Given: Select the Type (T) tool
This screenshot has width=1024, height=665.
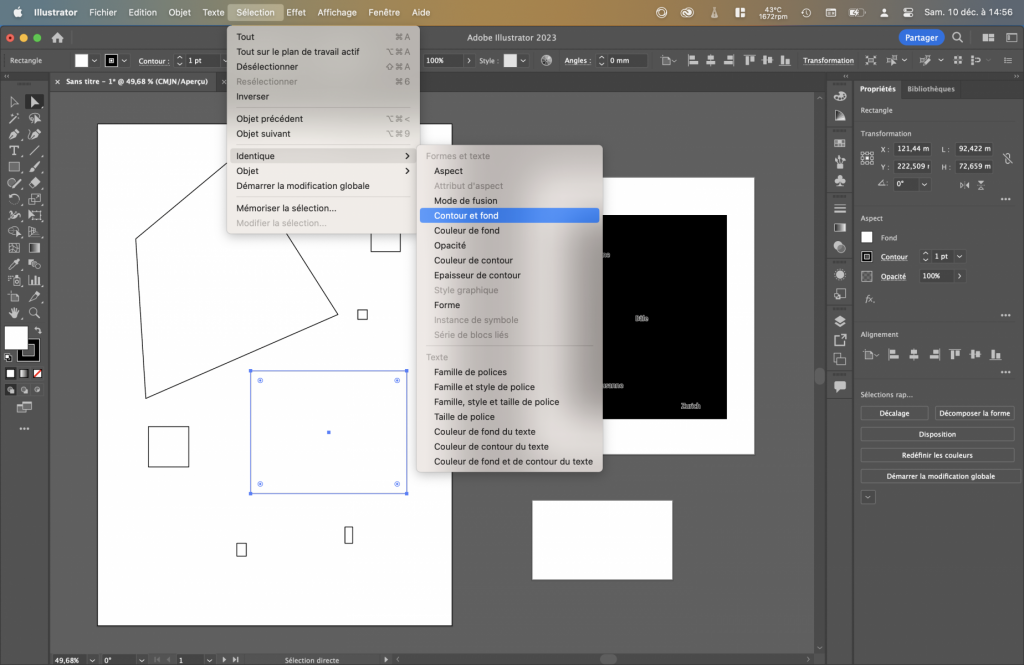Looking at the screenshot, I should (x=14, y=150).
